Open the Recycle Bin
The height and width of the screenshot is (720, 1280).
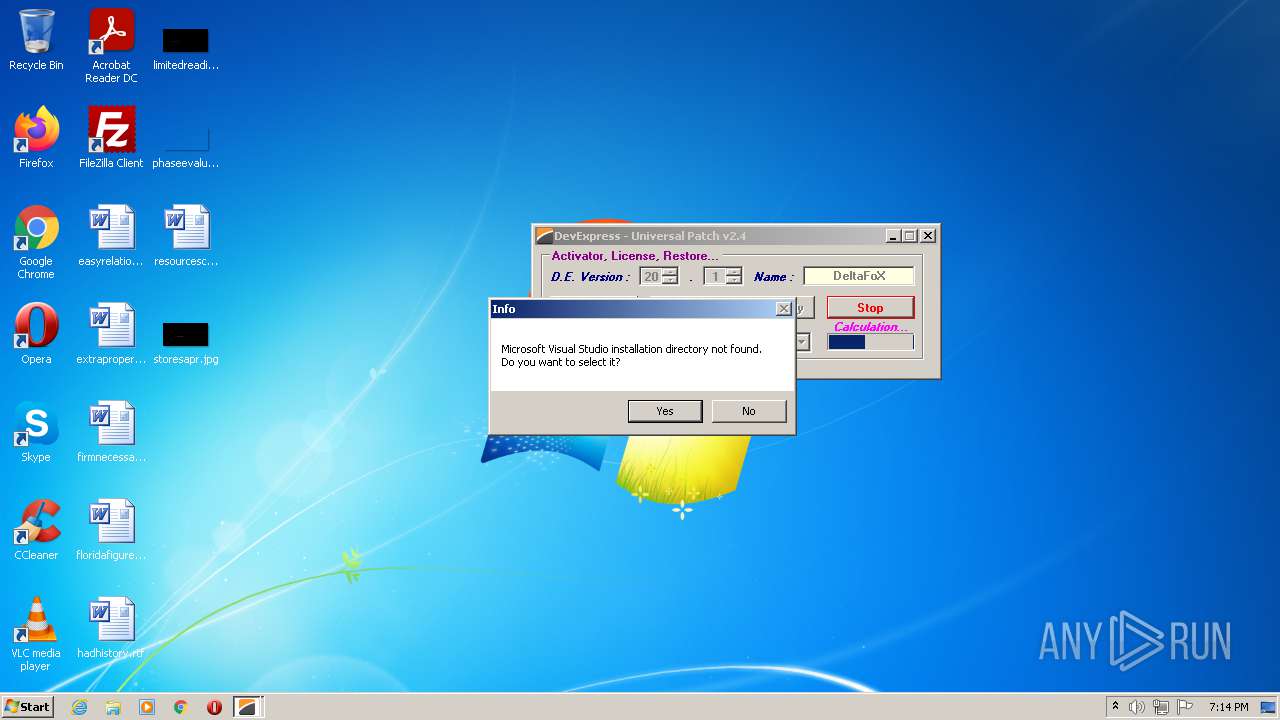pyautogui.click(x=36, y=41)
